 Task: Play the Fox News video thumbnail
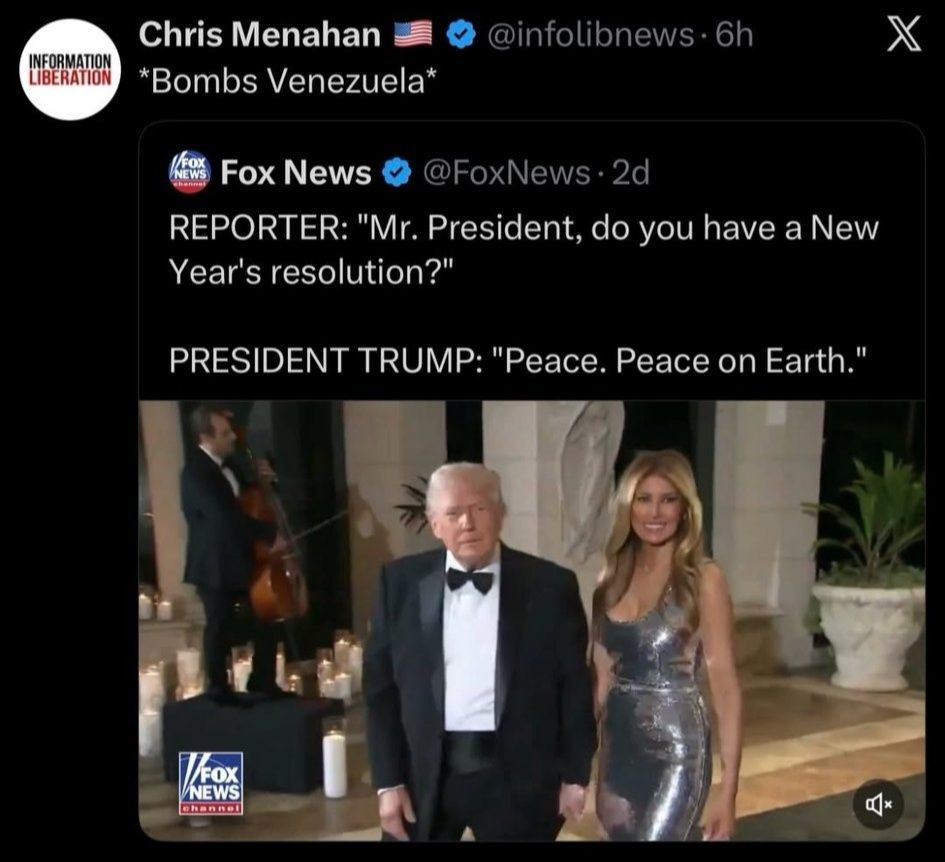click(x=531, y=620)
